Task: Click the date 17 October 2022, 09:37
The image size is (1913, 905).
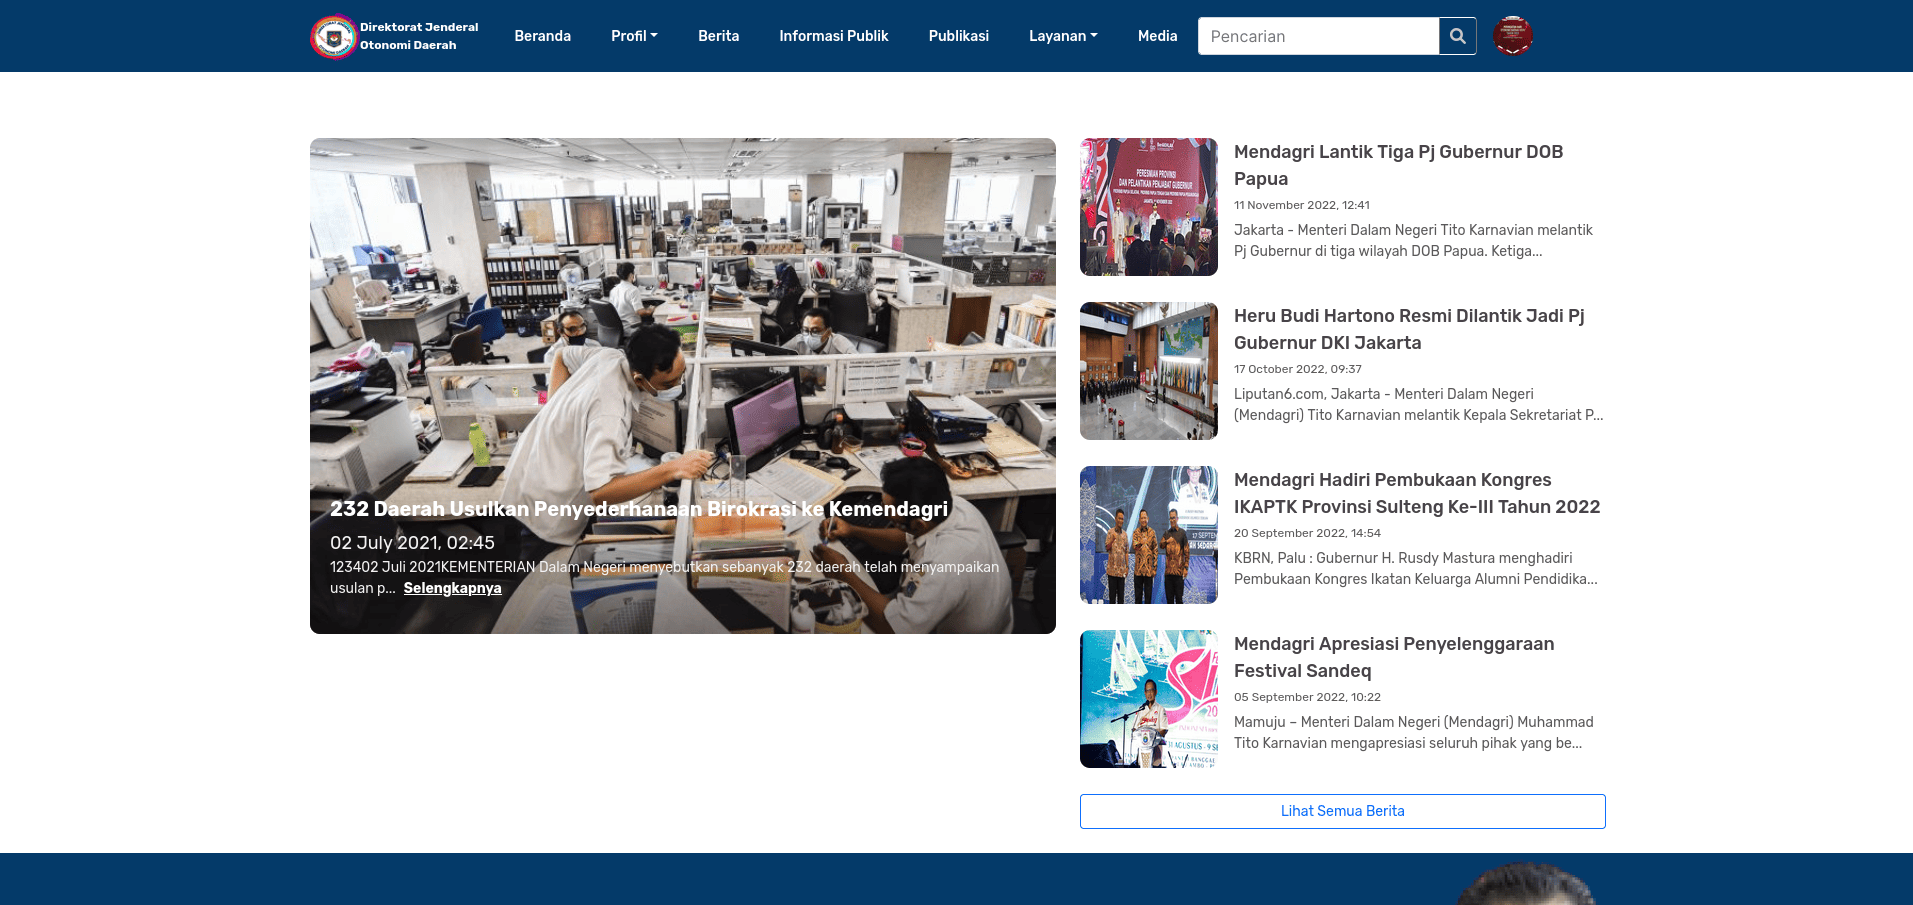Action: coord(1298,369)
